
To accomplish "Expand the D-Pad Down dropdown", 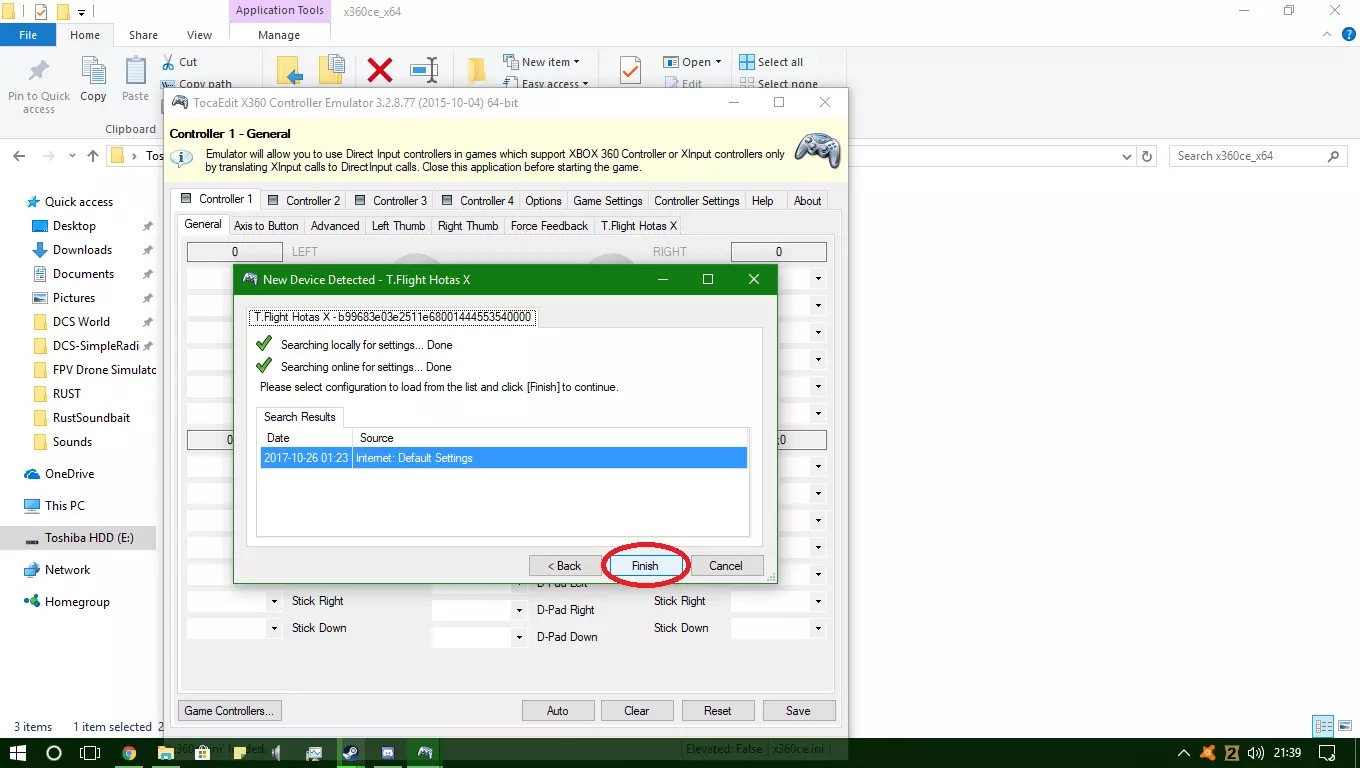I will [x=519, y=637].
